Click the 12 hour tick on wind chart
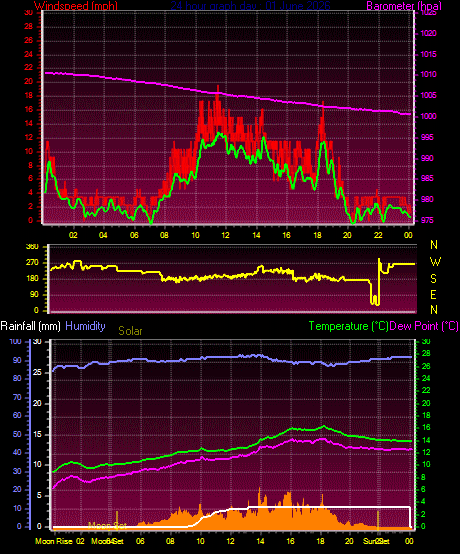Image resolution: width=460 pixels, height=554 pixels. [x=225, y=235]
